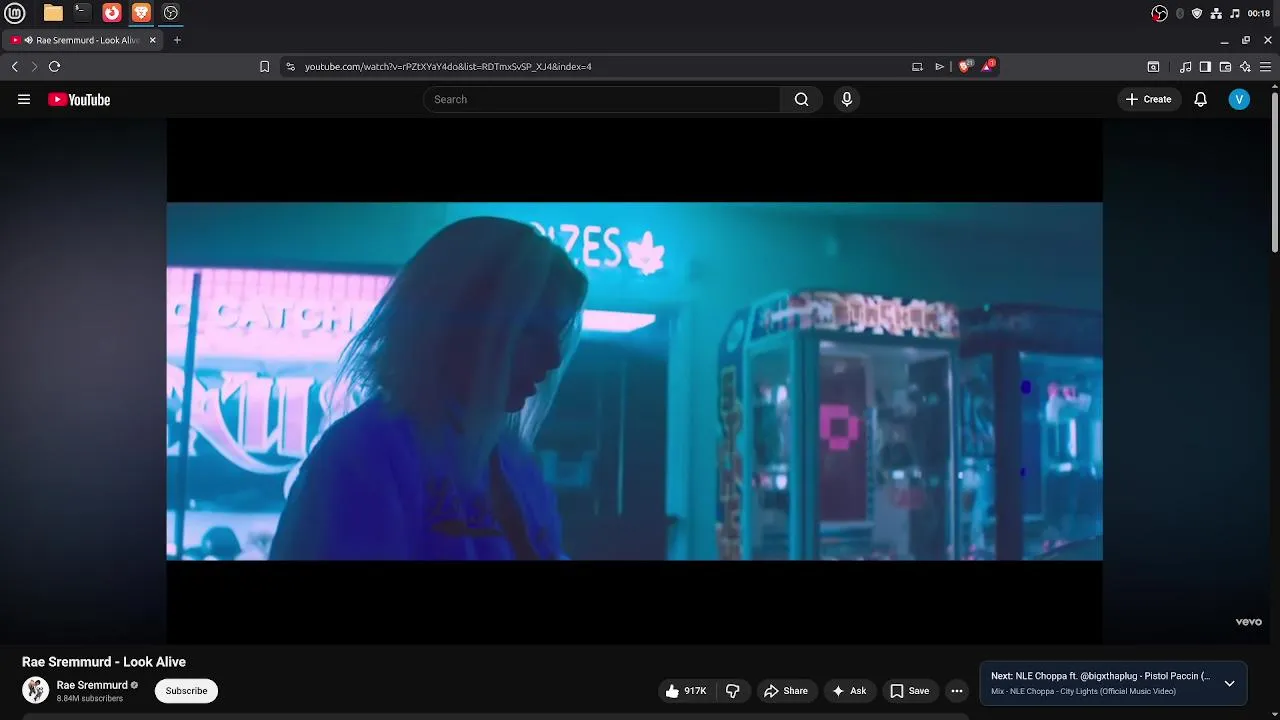Switch to the Brave browser panel icon

[x=141, y=13]
